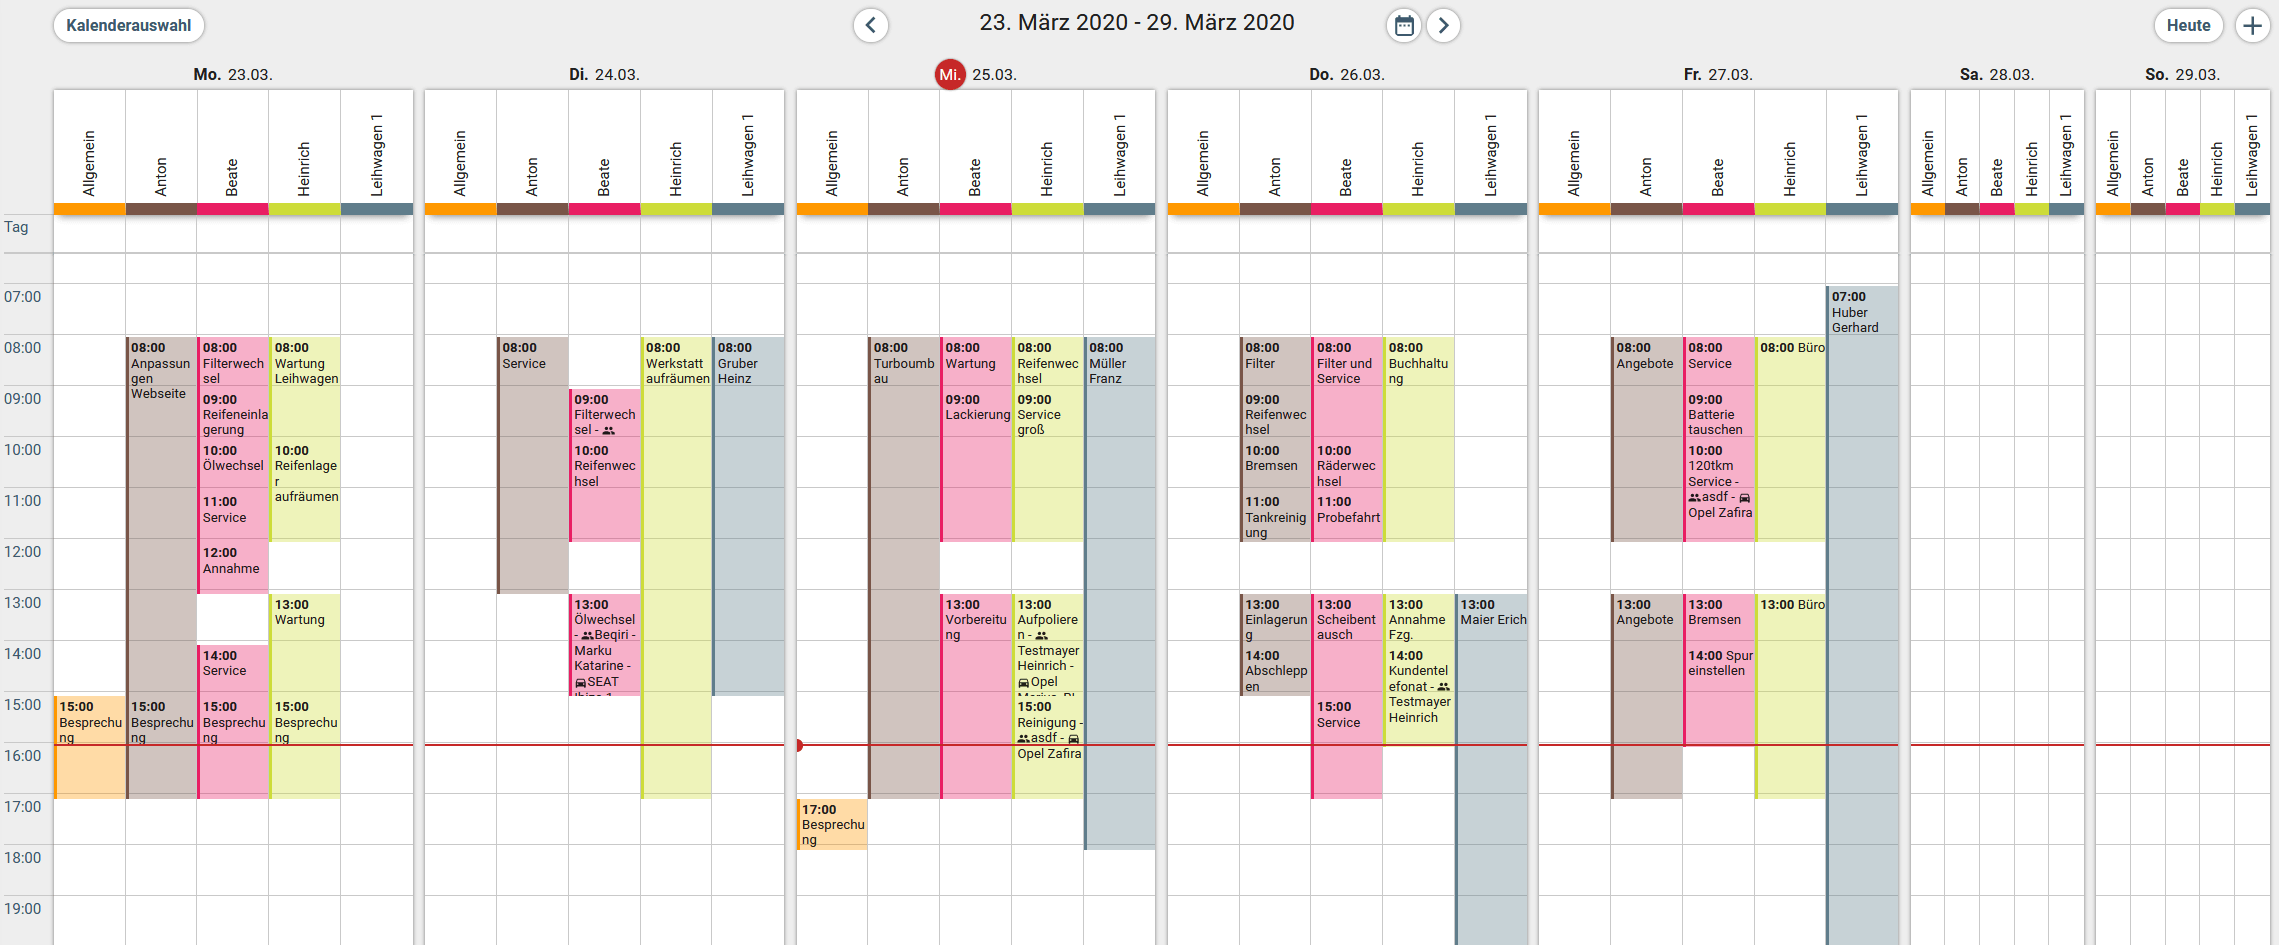Click the Tag all-day row label
This screenshot has height=945, width=2279.
tap(16, 227)
